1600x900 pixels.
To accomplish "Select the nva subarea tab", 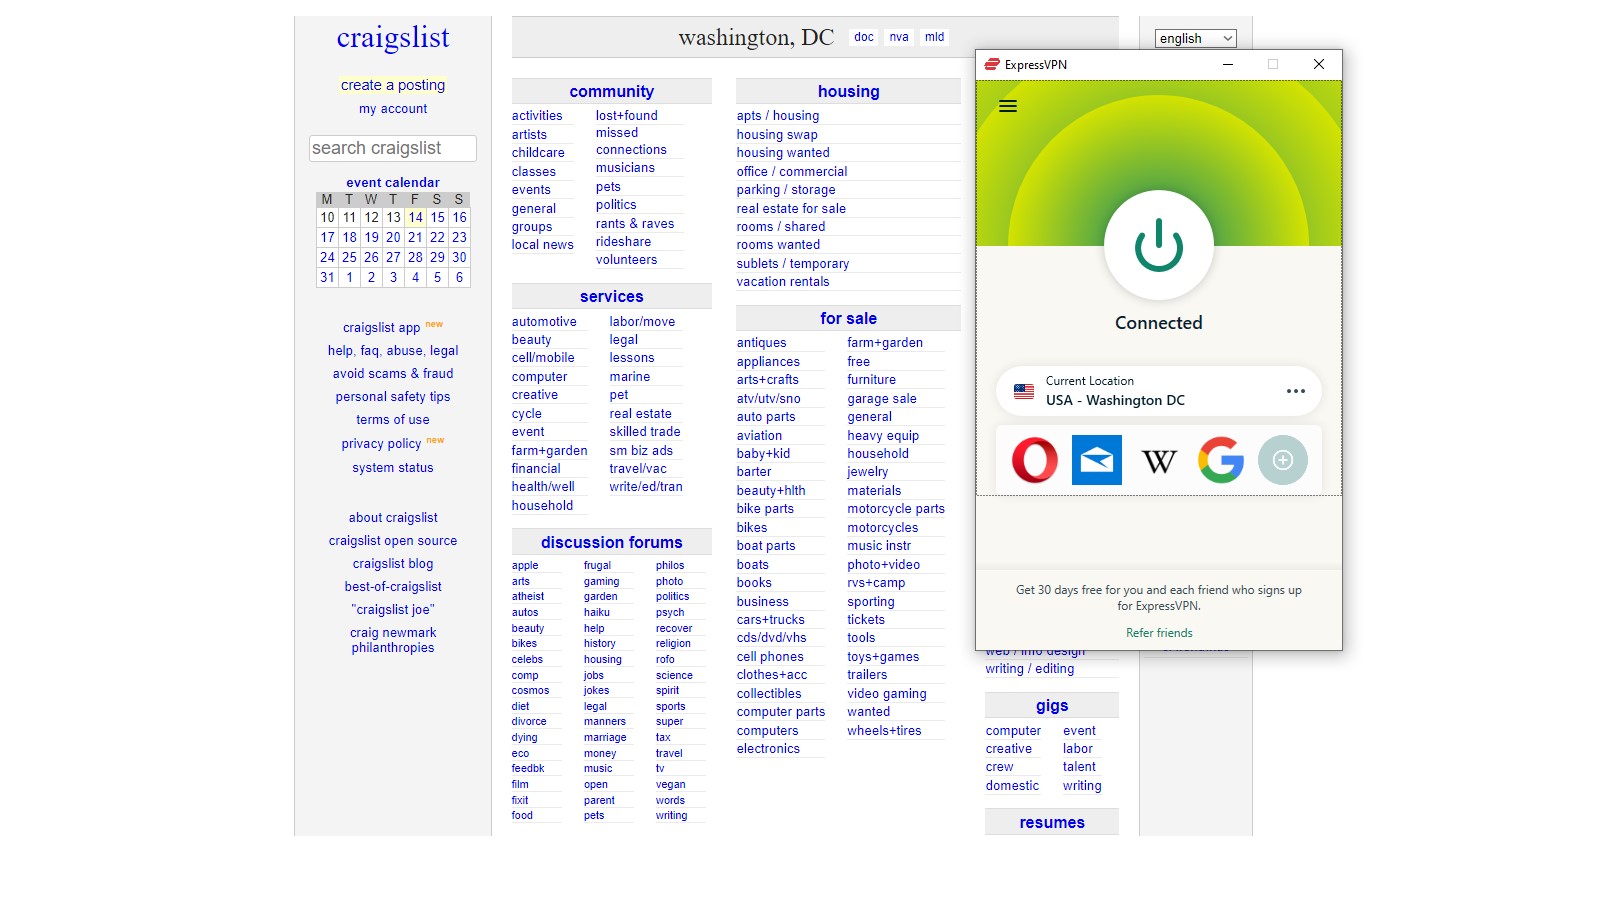I will click(x=899, y=37).
